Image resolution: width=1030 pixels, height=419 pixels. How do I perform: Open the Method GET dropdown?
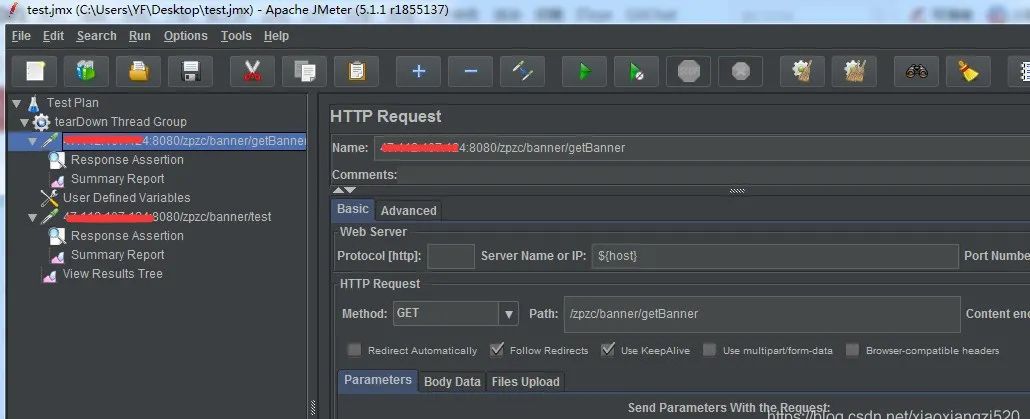[456, 313]
